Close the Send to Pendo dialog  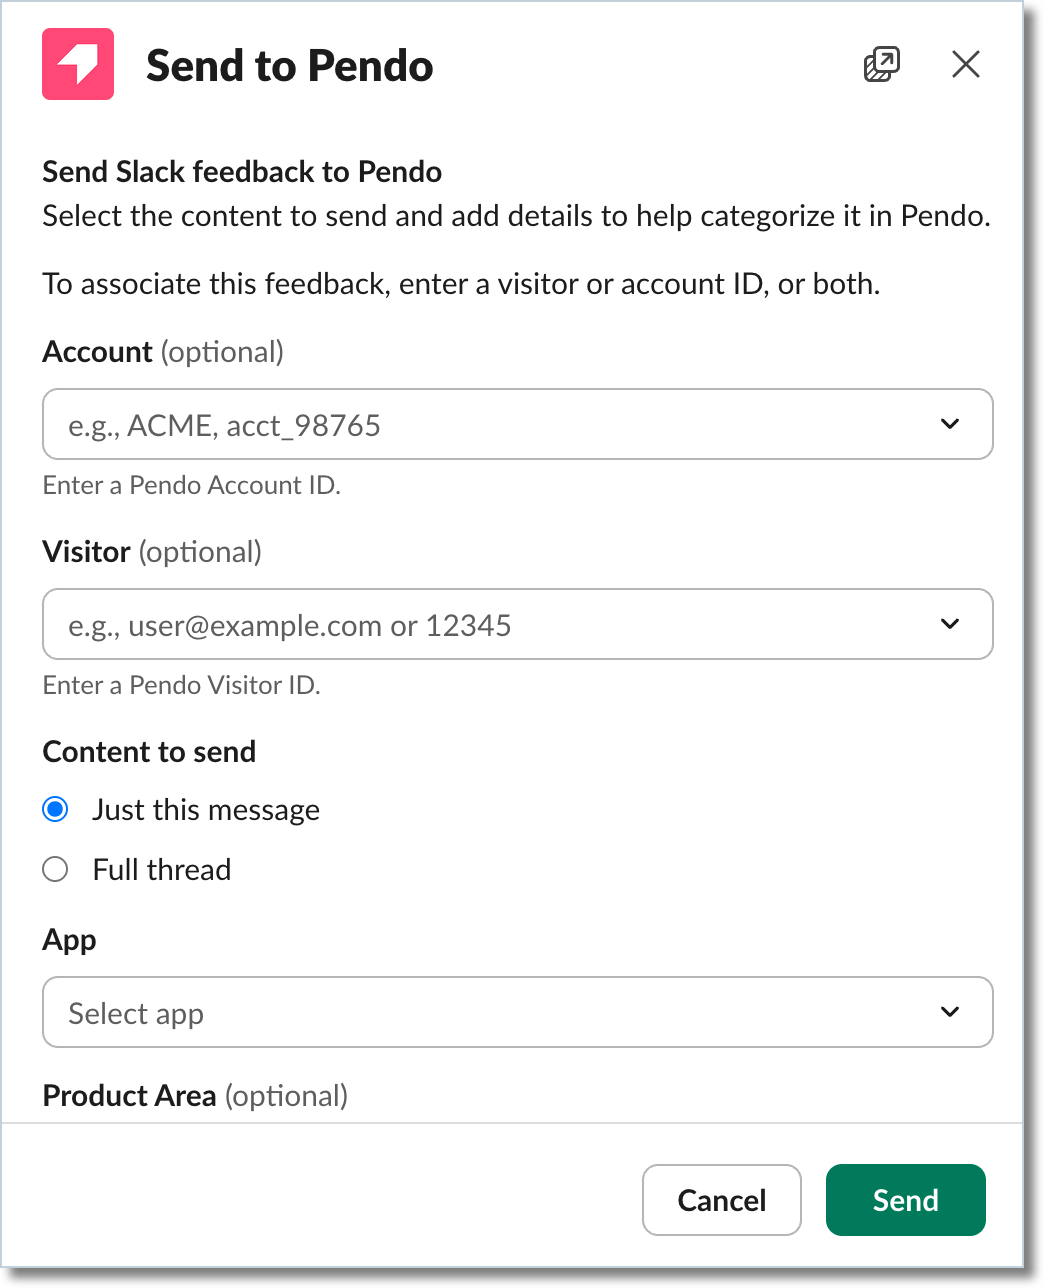[x=966, y=64]
